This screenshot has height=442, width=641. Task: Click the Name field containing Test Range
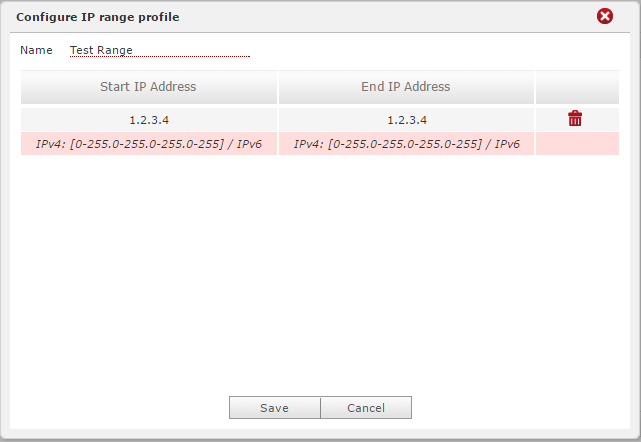(x=158, y=50)
